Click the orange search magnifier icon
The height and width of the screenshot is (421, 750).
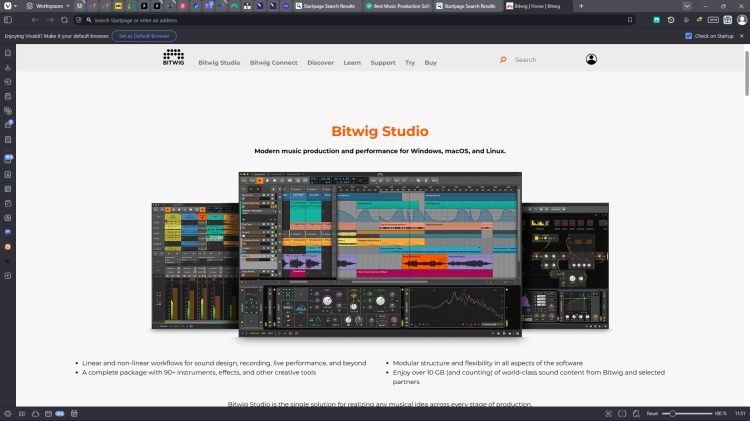[503, 60]
